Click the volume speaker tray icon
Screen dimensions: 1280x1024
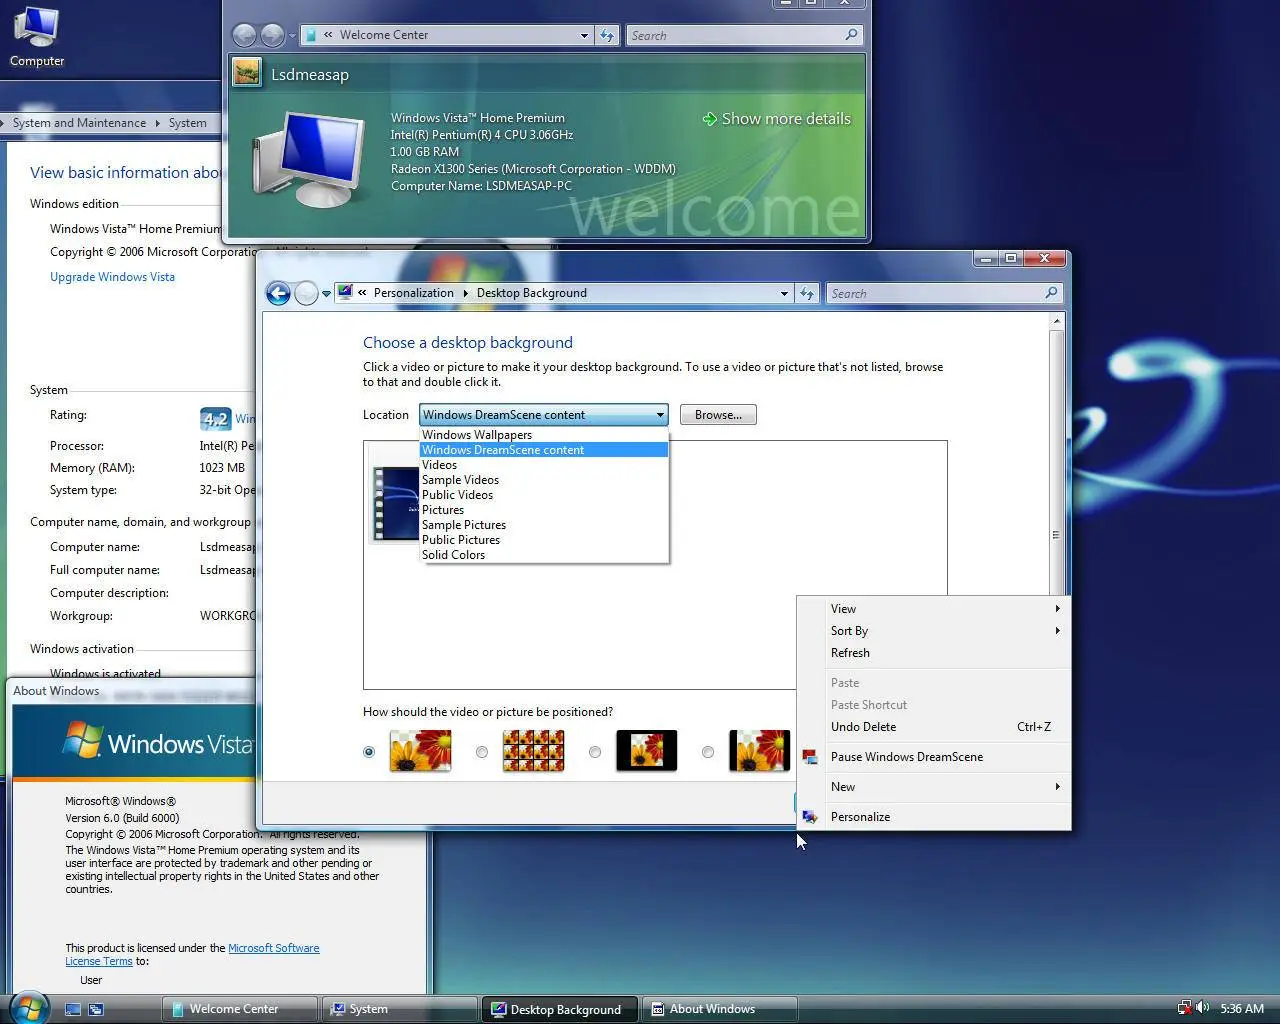pos(1202,1008)
